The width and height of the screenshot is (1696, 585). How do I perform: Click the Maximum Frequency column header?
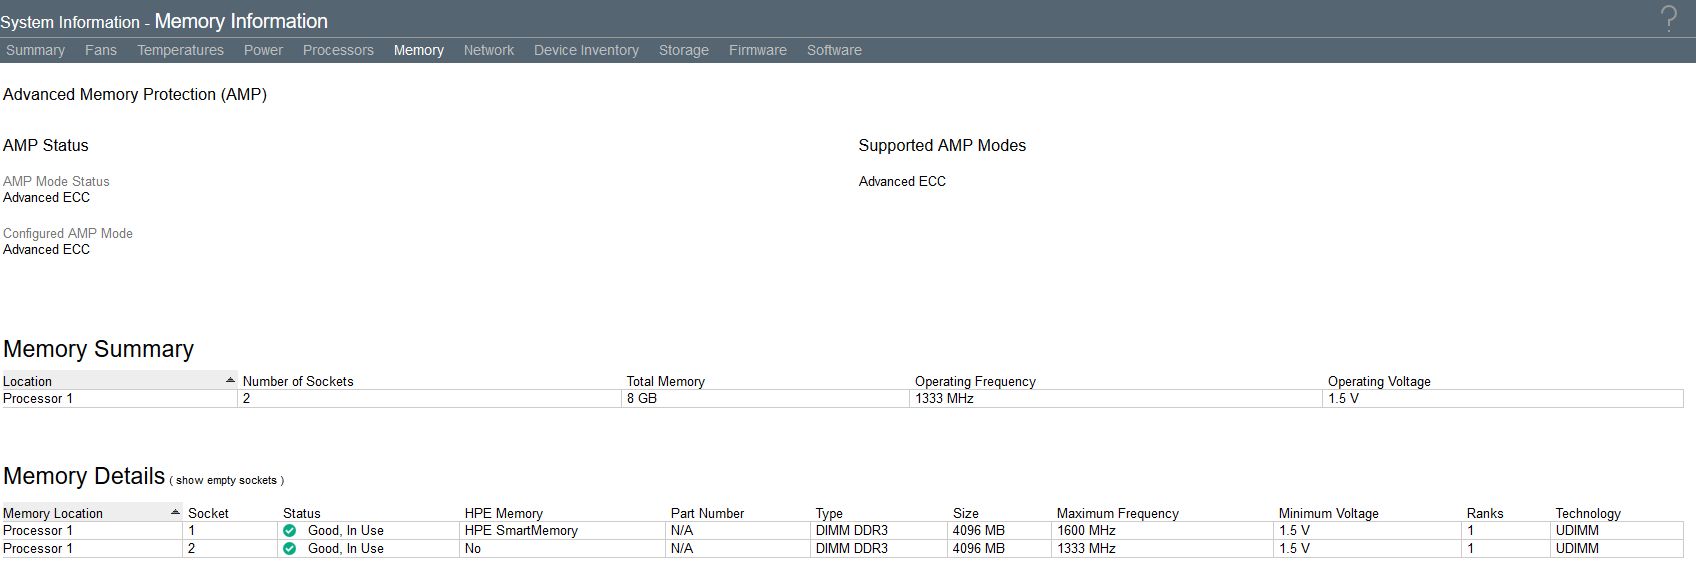click(x=1118, y=514)
